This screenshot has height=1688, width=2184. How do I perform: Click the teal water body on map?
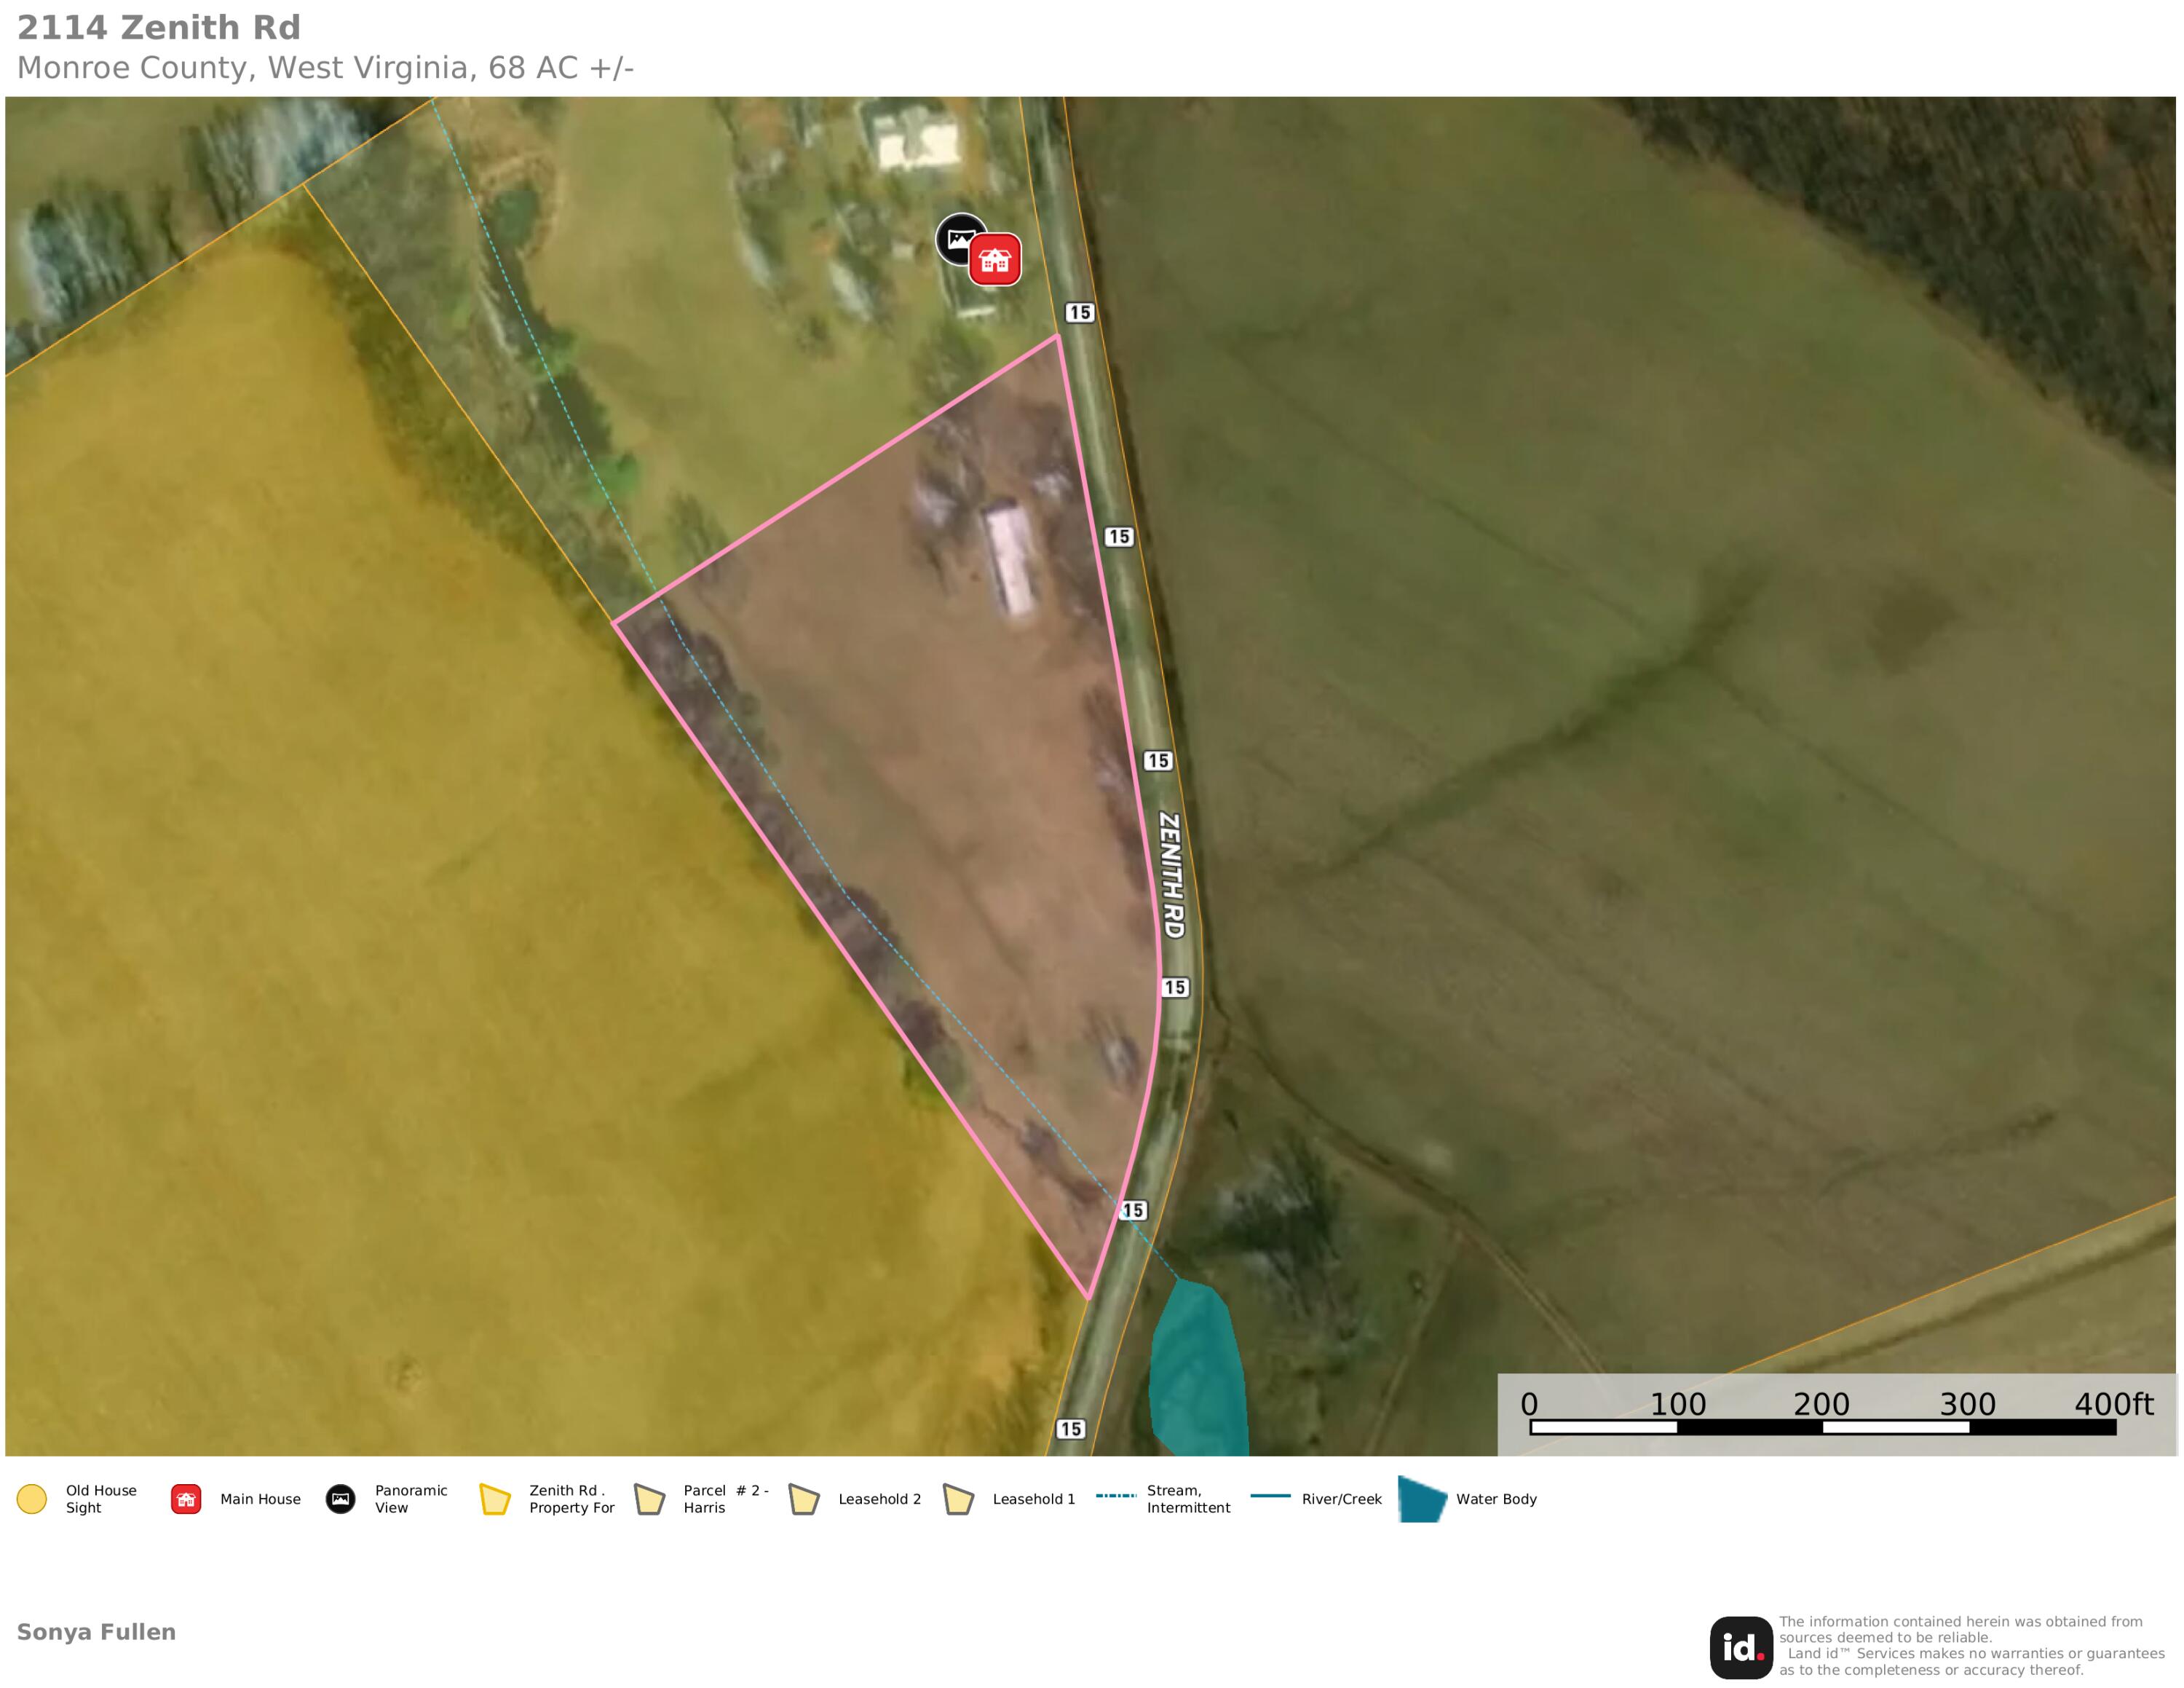pyautogui.click(x=1198, y=1368)
